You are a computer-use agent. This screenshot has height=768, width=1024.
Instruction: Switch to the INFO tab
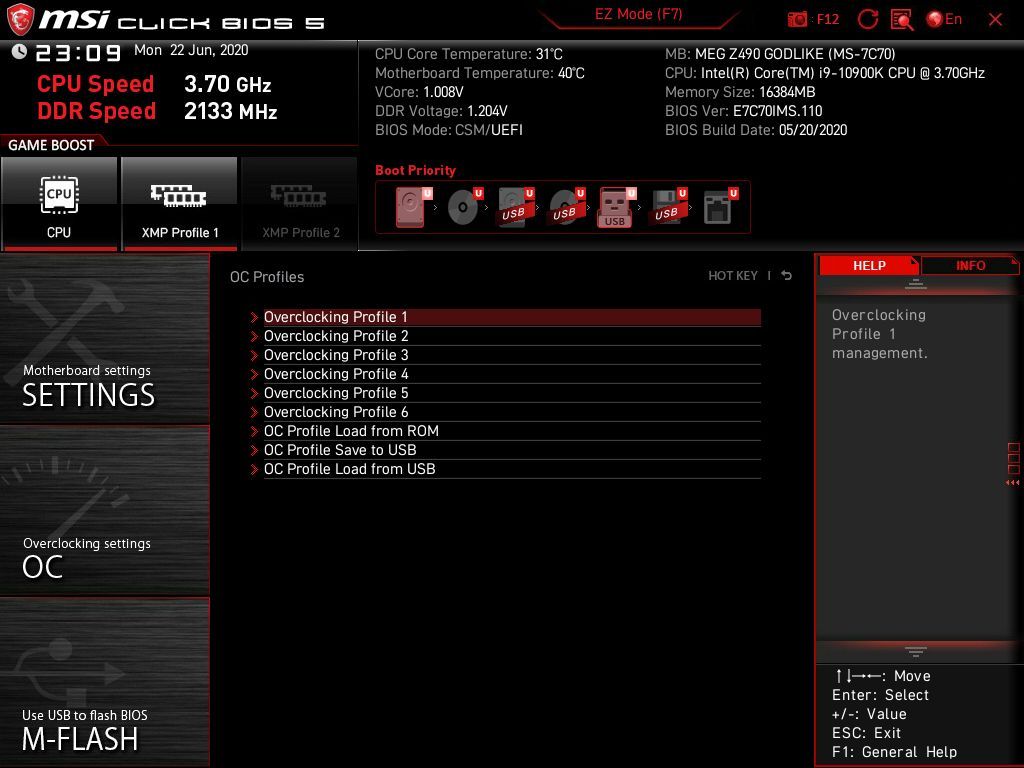tap(970, 266)
